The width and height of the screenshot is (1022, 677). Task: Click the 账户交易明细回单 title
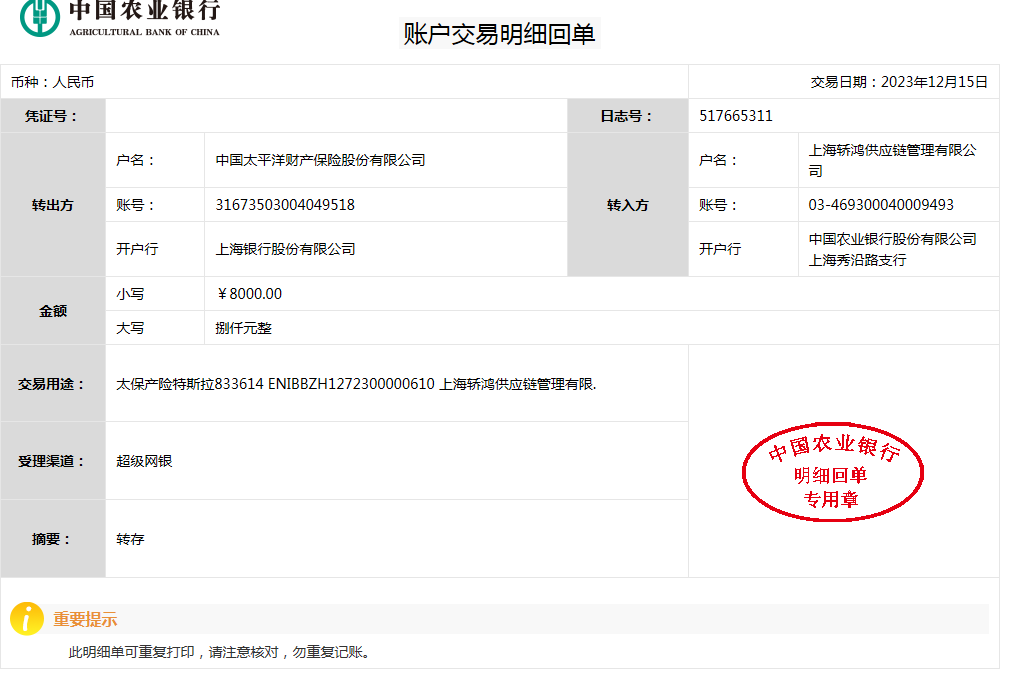pyautogui.click(x=499, y=34)
